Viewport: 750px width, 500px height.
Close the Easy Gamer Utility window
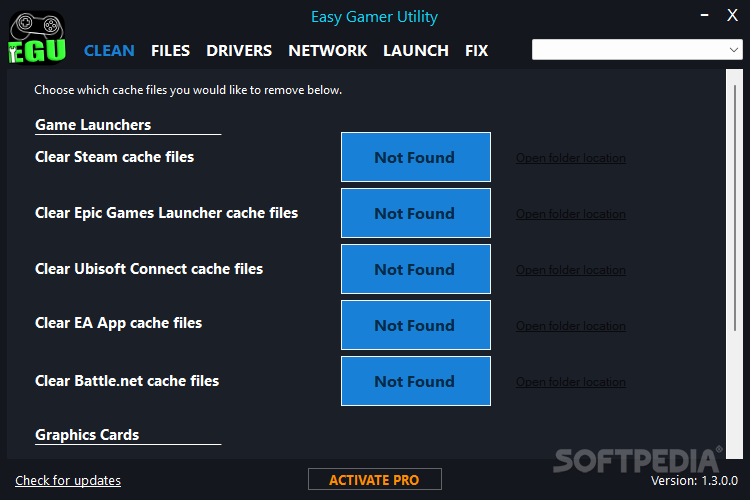tap(732, 15)
